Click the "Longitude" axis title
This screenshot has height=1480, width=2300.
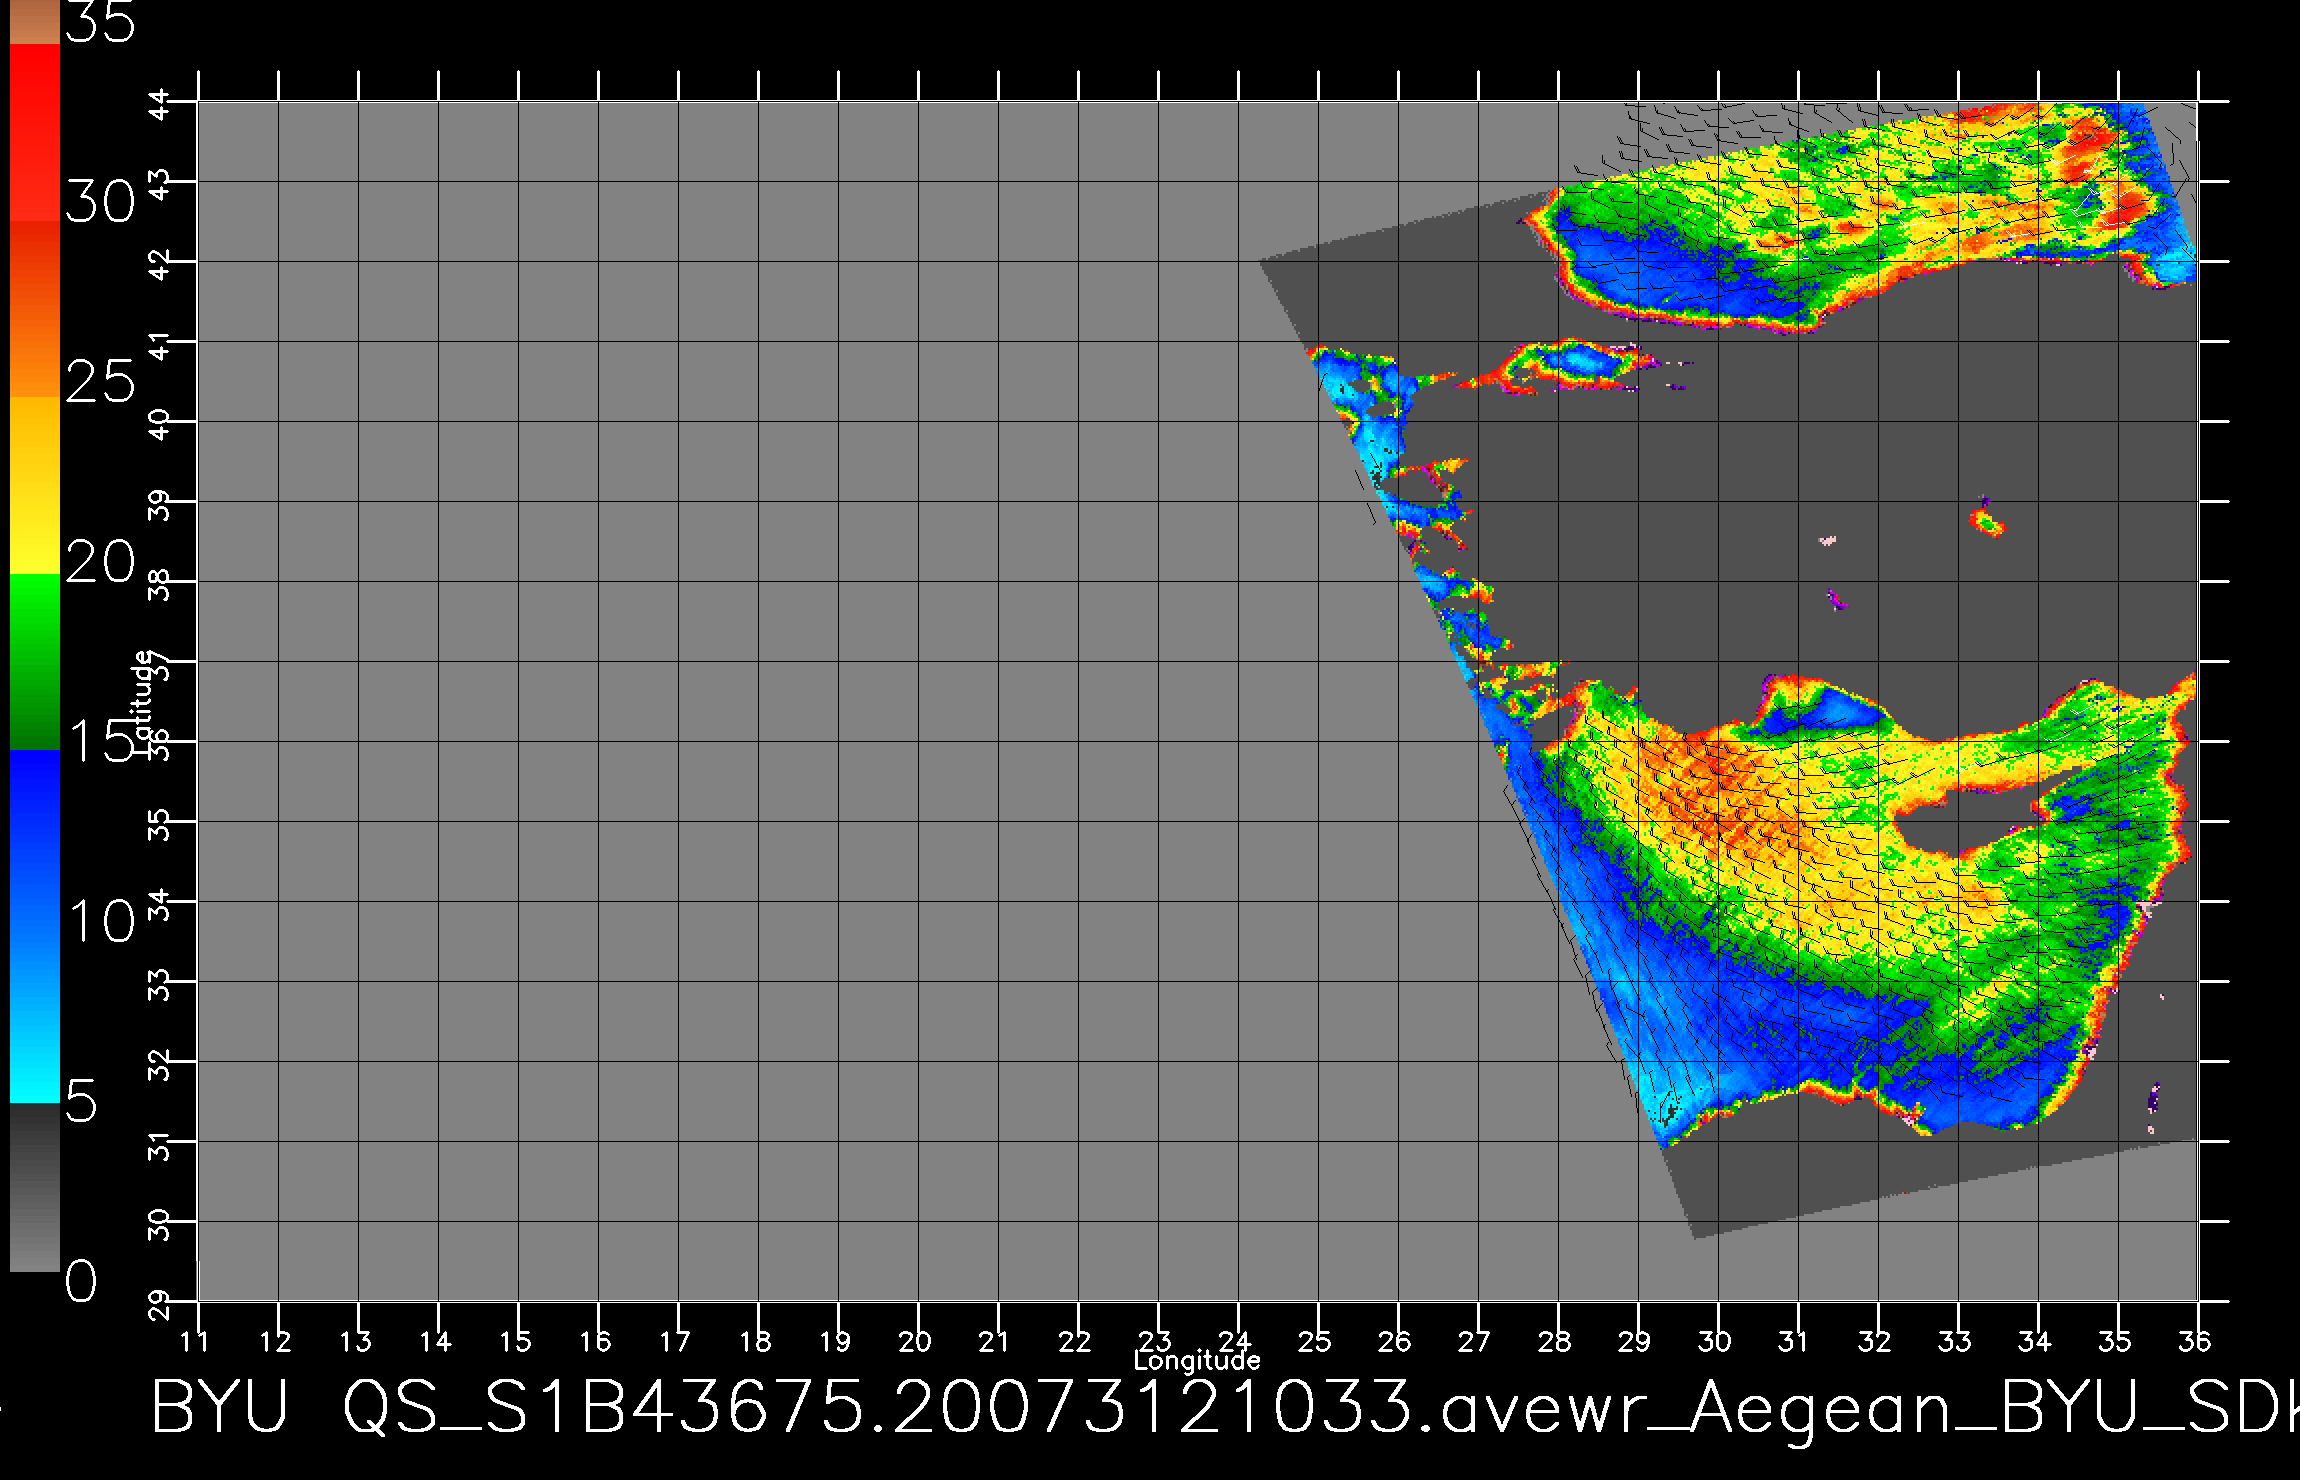click(1197, 1360)
